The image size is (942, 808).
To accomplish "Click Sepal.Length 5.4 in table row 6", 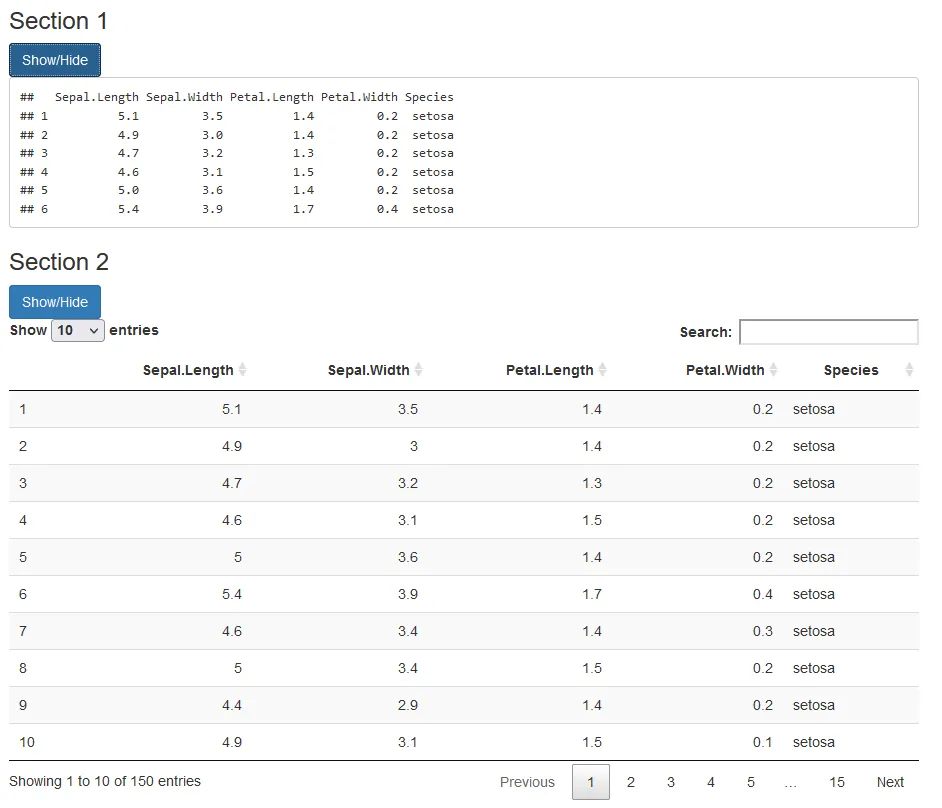I will [x=232, y=594].
